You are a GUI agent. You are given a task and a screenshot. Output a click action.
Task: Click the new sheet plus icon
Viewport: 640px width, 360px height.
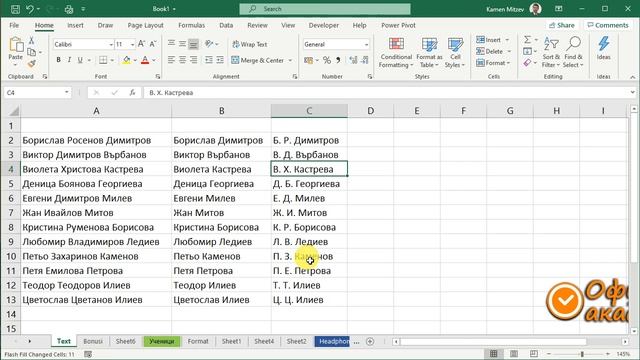pyautogui.click(x=370, y=341)
